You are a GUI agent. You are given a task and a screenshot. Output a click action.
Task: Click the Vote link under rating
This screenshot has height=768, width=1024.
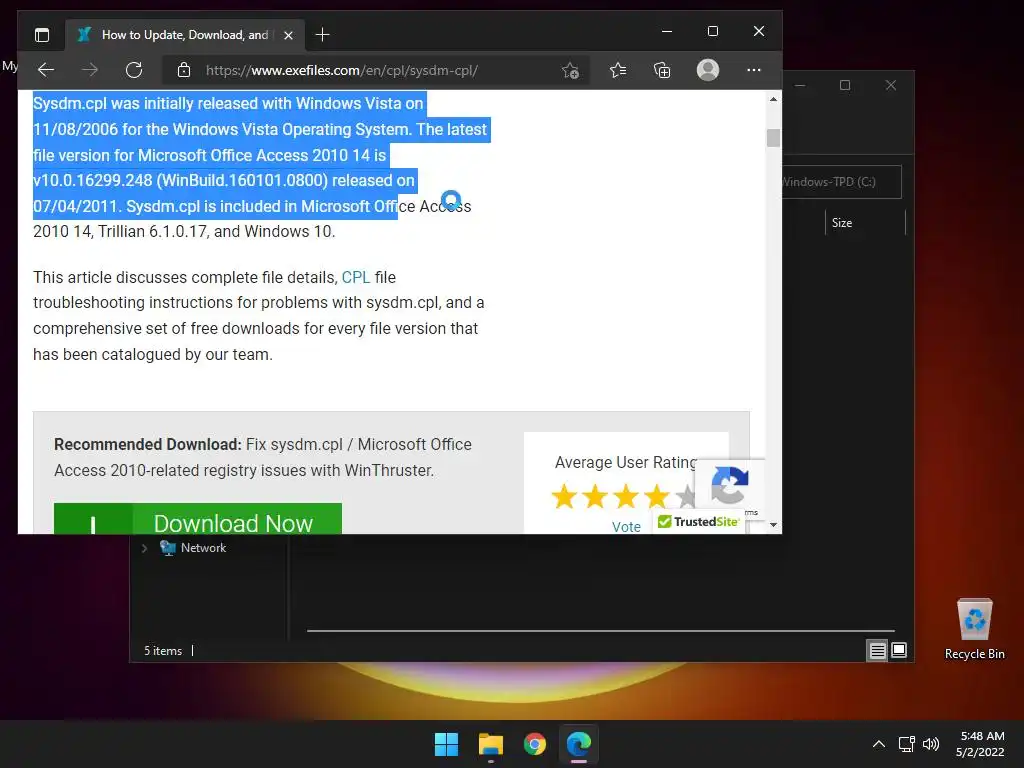pyautogui.click(x=626, y=526)
